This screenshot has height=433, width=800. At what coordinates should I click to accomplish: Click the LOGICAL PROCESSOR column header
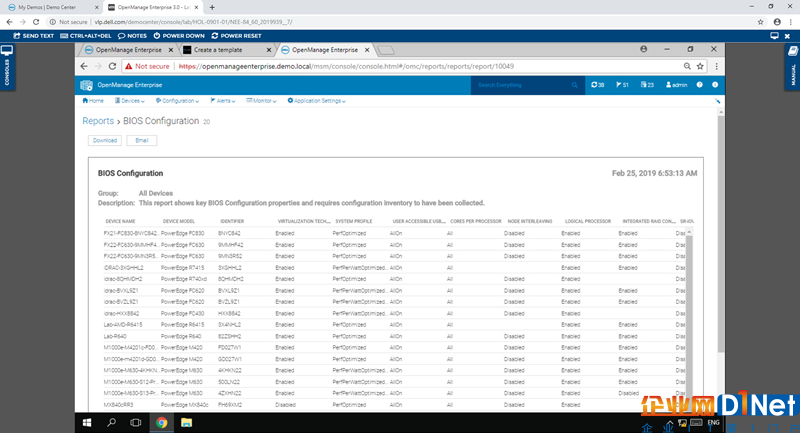[x=588, y=221]
